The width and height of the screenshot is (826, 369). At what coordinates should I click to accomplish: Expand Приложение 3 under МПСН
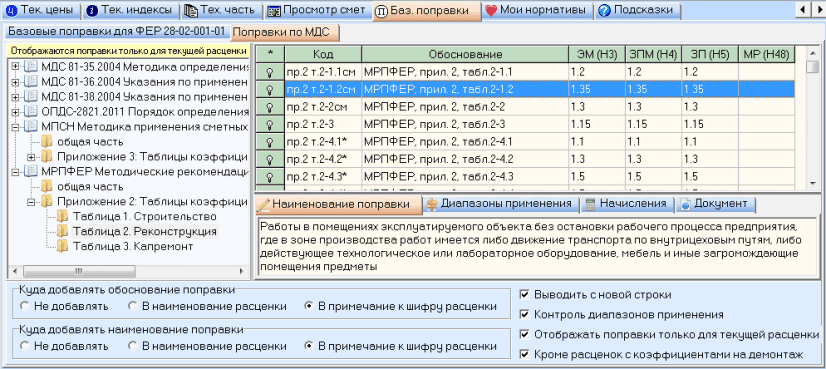pos(31,157)
